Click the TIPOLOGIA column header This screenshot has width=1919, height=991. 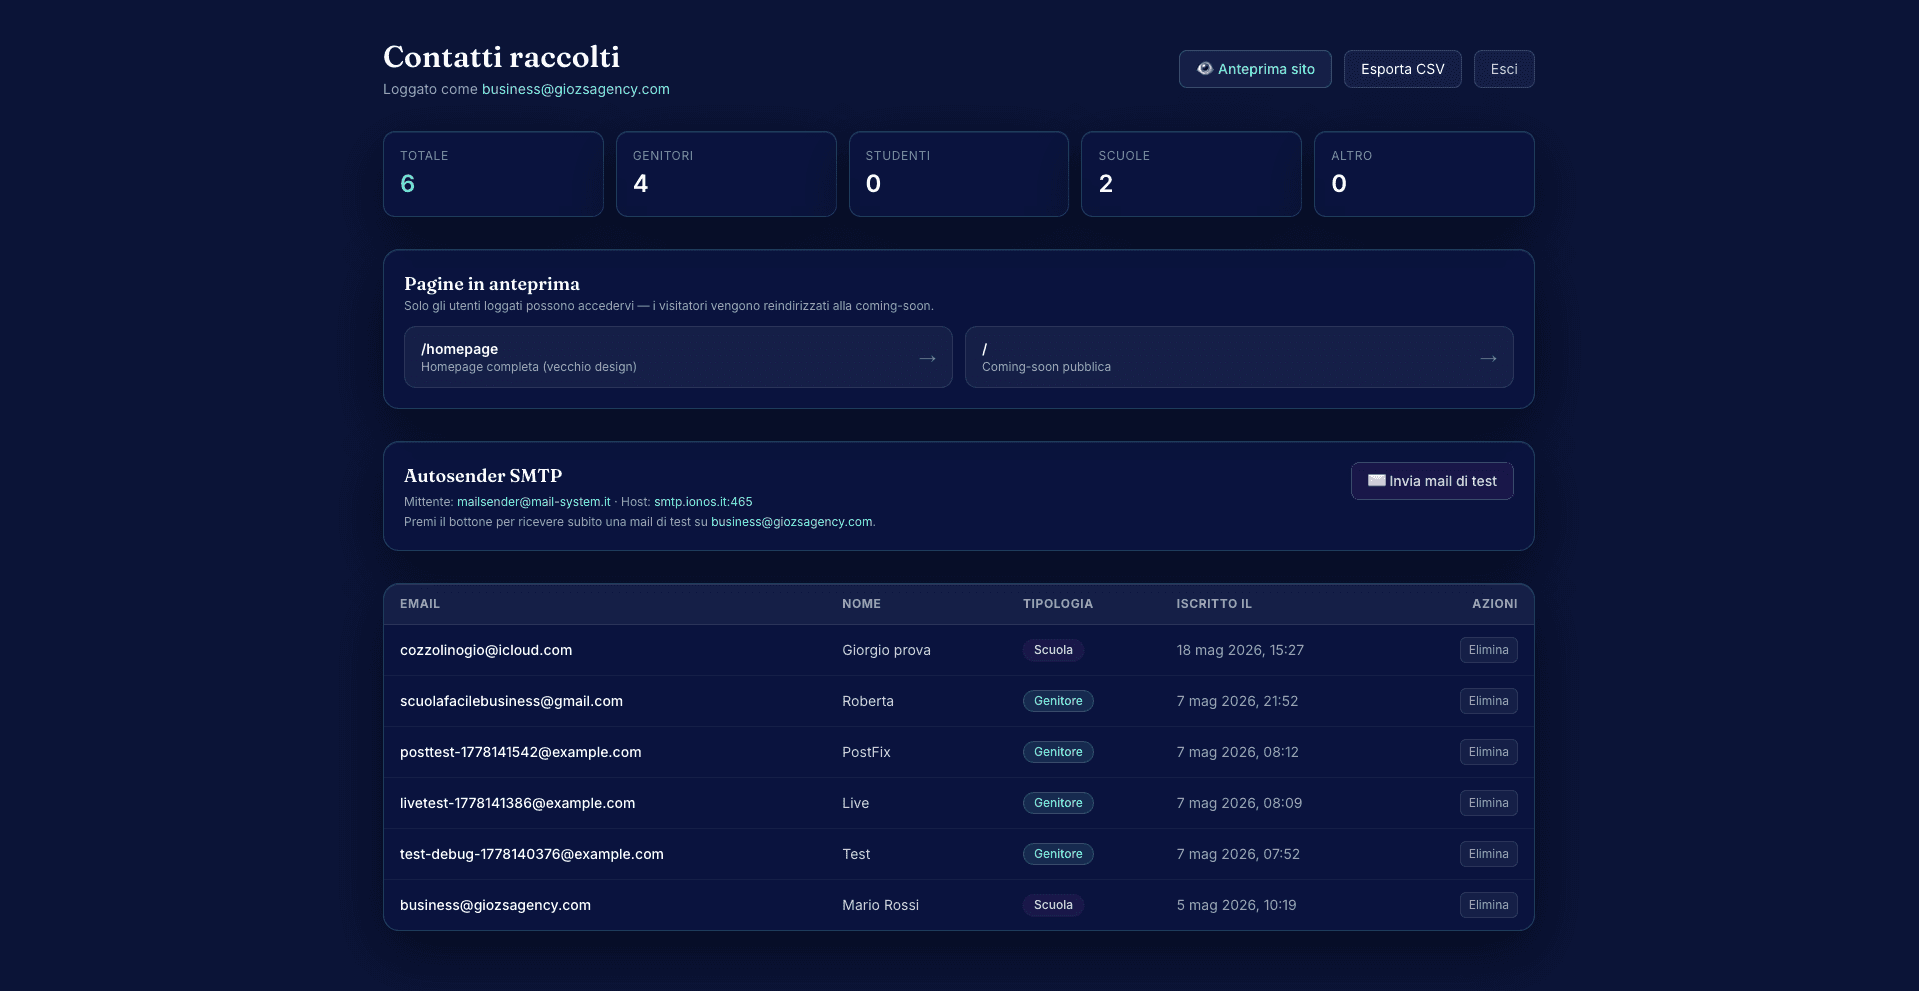point(1058,604)
